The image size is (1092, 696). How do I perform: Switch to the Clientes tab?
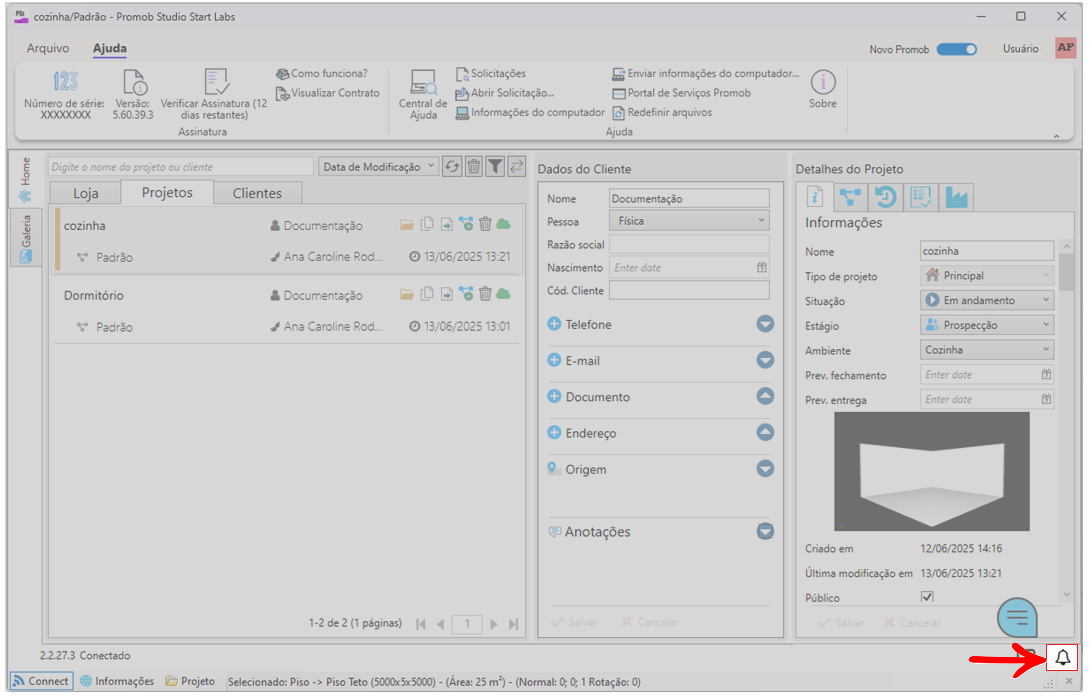click(x=257, y=194)
